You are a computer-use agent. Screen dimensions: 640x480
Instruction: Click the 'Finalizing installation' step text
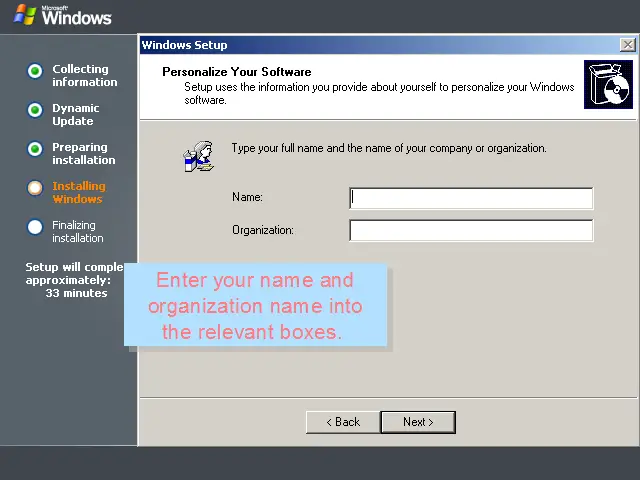[78, 231]
